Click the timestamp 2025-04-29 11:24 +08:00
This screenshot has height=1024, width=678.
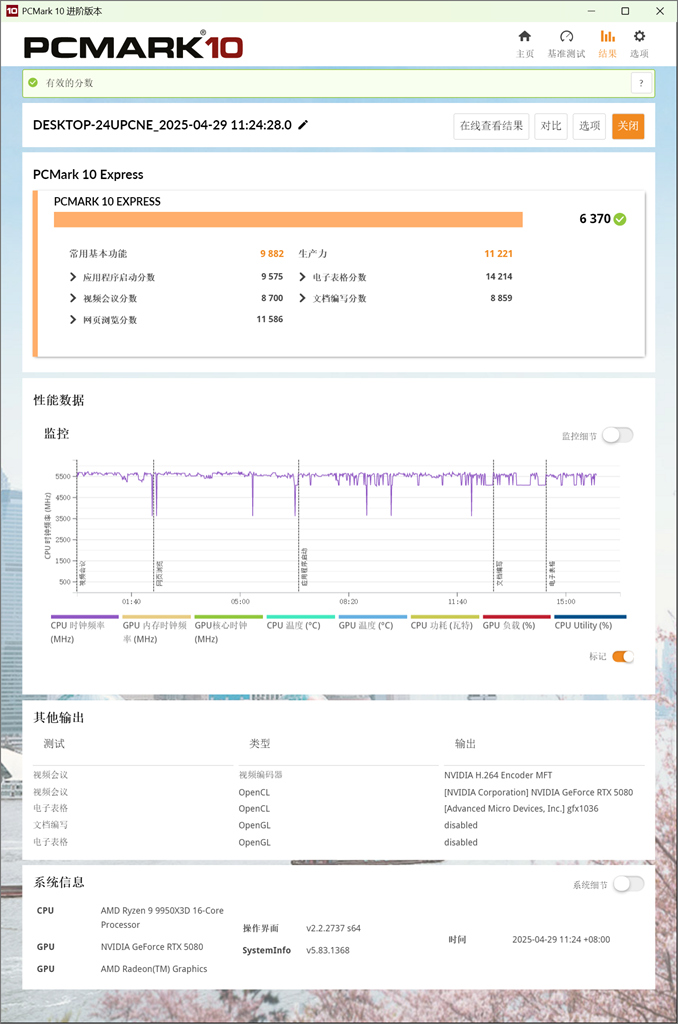[561, 940]
